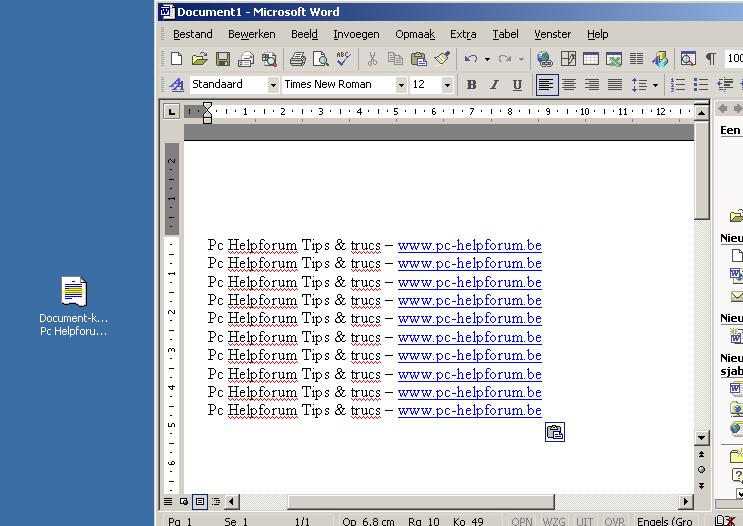Click the Paste Options smart tag
This screenshot has height=526, width=743.
[x=555, y=432]
